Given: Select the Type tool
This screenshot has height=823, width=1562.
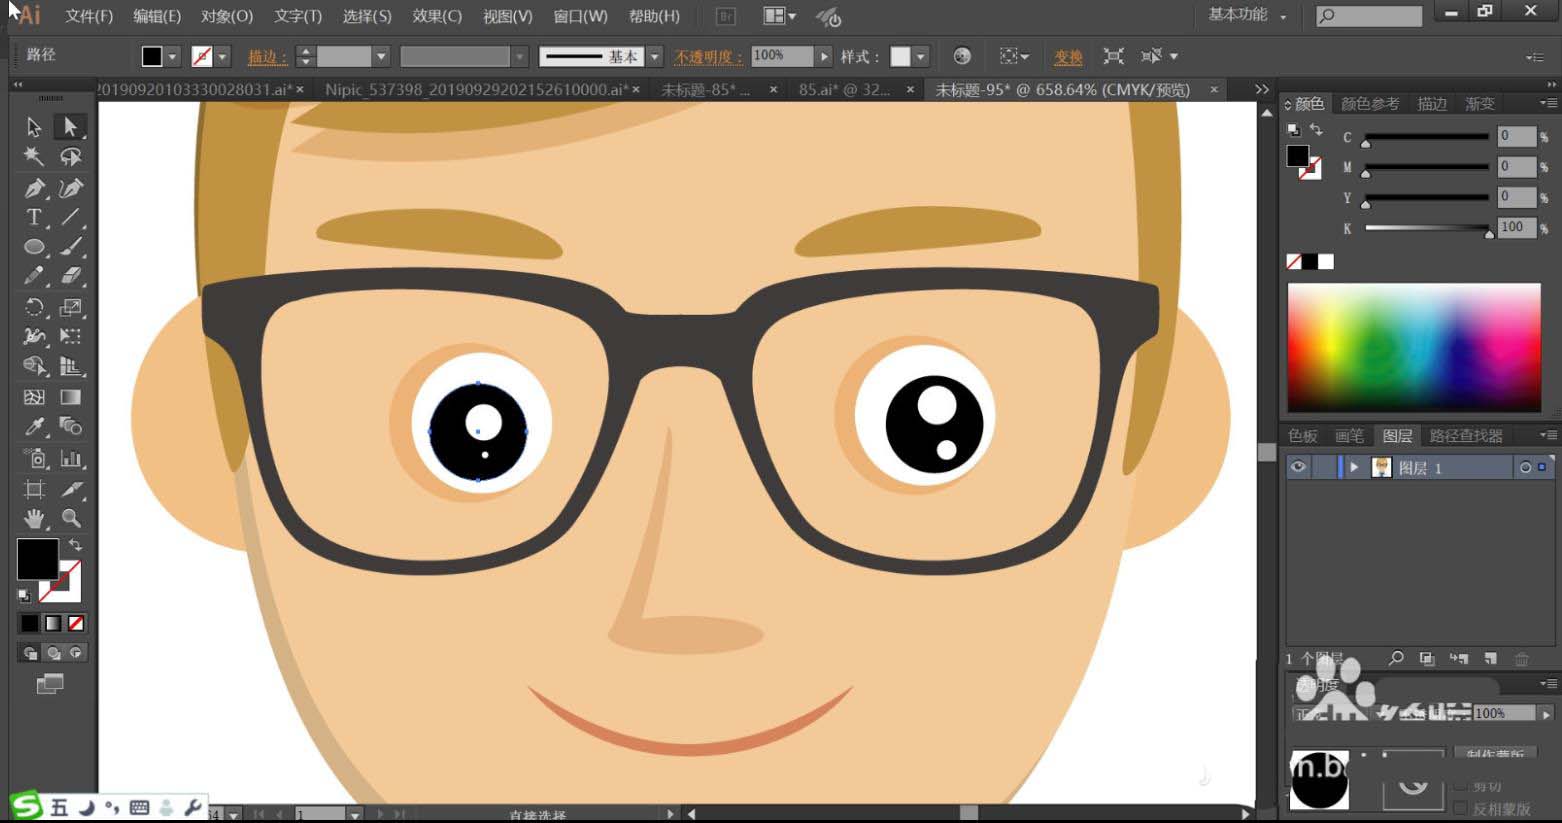Looking at the screenshot, I should (34, 217).
